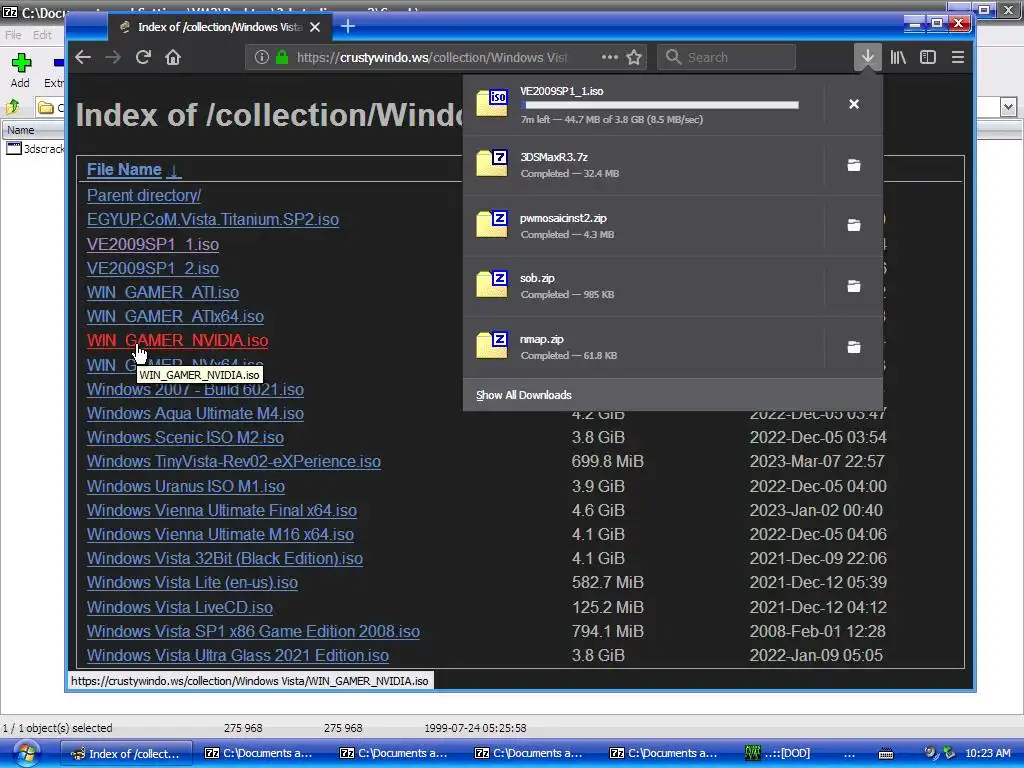Switch to Index of /collect taskbar button
The image size is (1024, 768).
click(127, 753)
